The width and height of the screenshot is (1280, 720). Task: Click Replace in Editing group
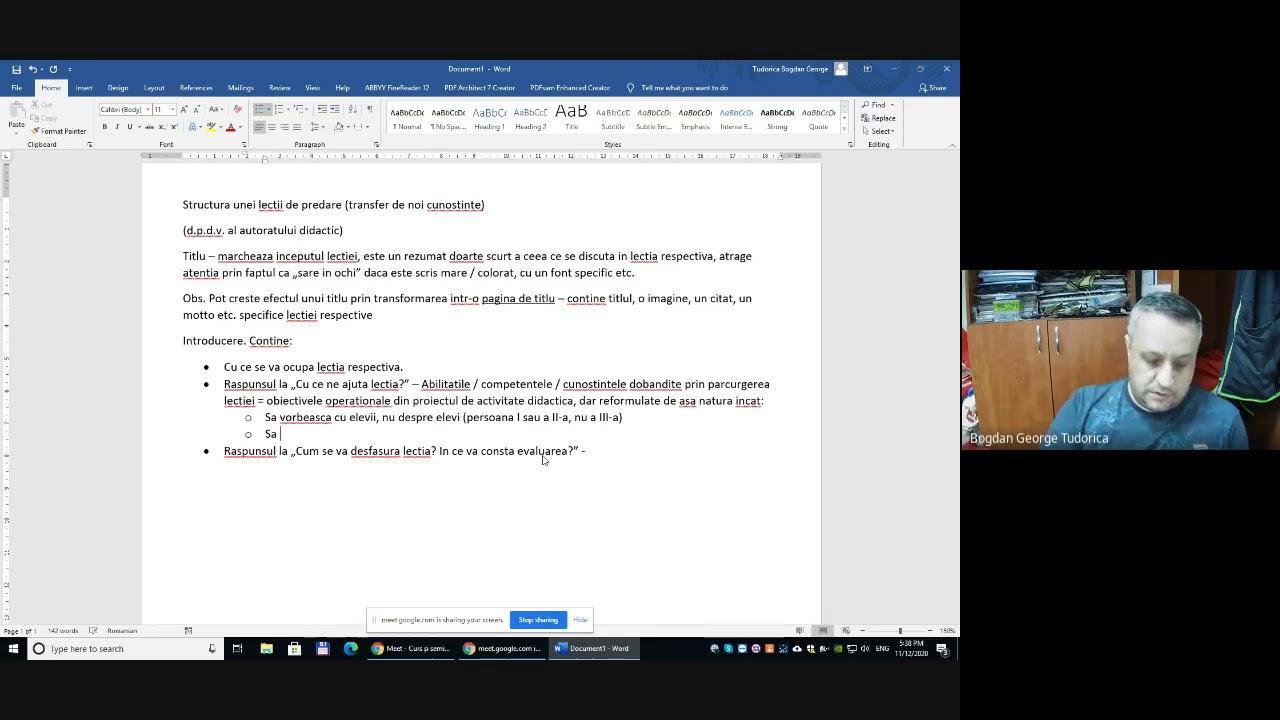(880, 118)
